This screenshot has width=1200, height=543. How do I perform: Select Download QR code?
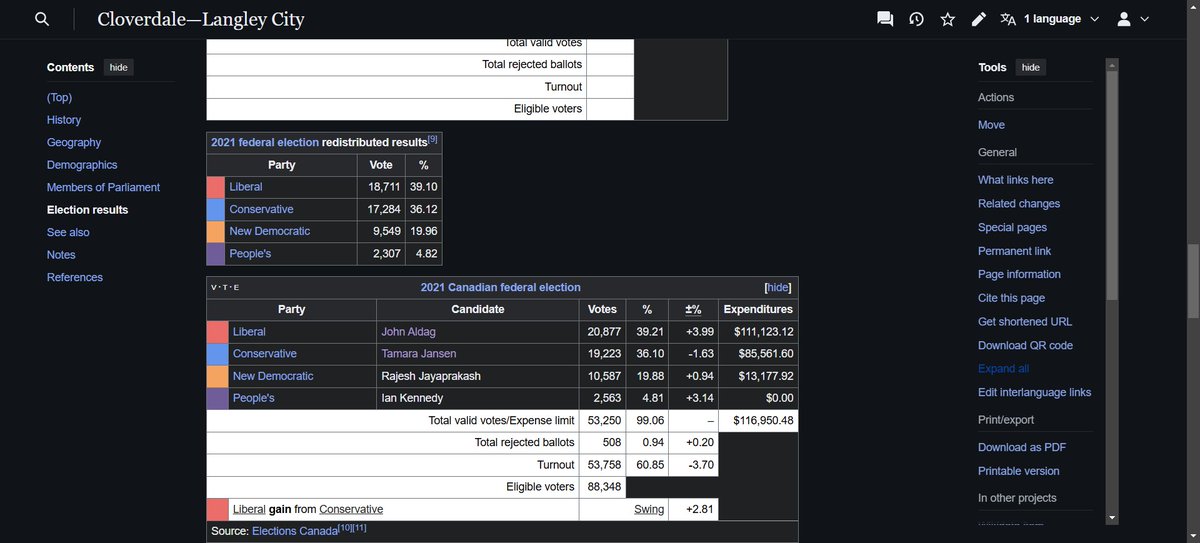[1025, 345]
